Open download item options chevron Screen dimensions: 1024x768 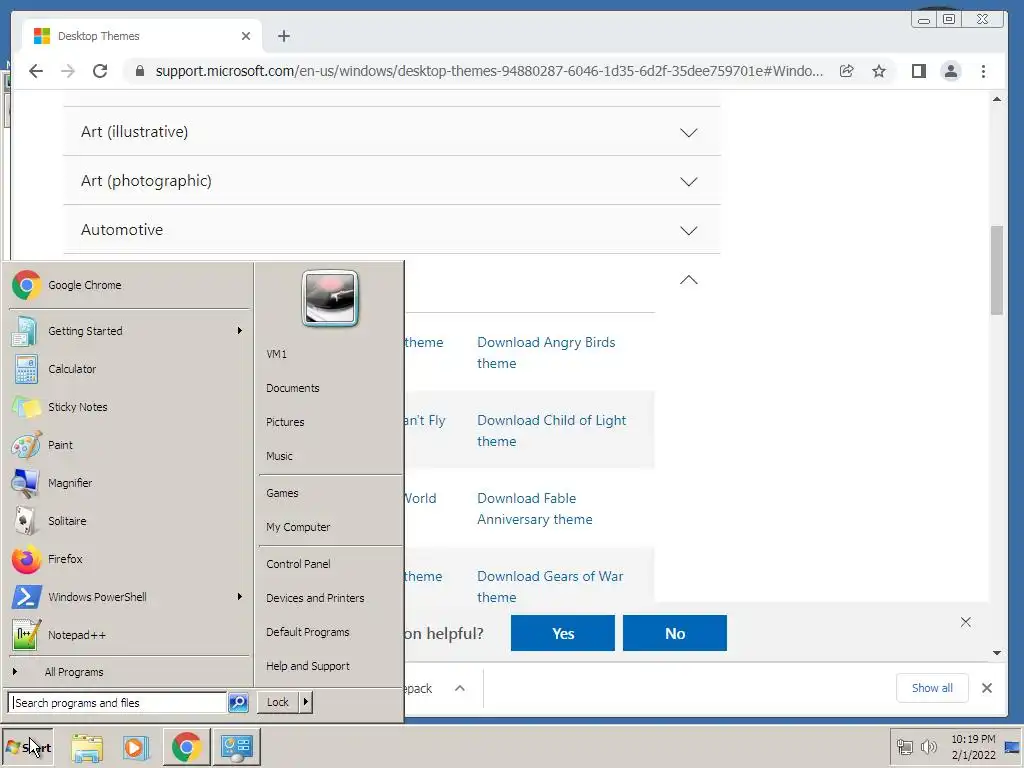click(460, 688)
